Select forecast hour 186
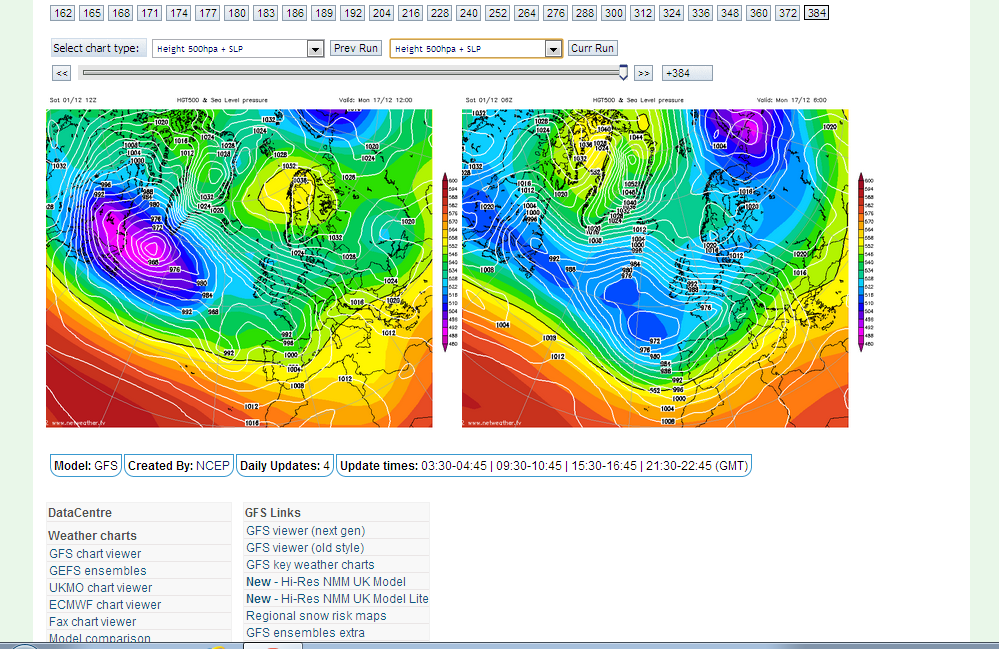The image size is (999, 649). [295, 13]
